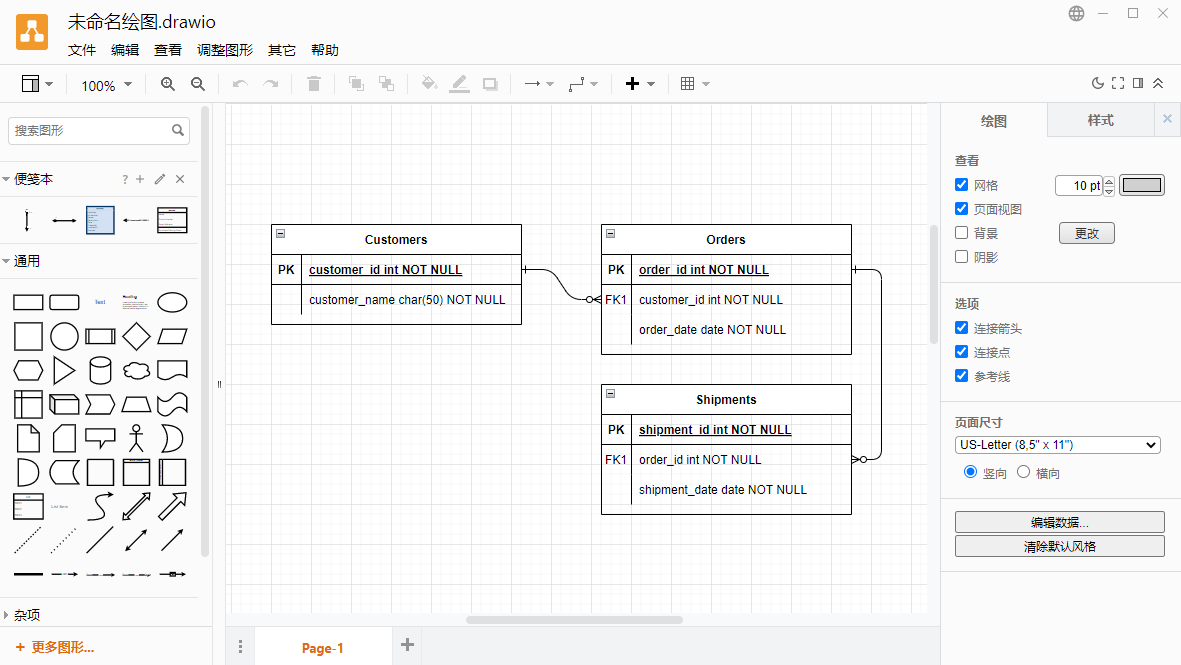Select the cylinder shape in the General palette
The height and width of the screenshot is (665, 1181).
click(100, 371)
